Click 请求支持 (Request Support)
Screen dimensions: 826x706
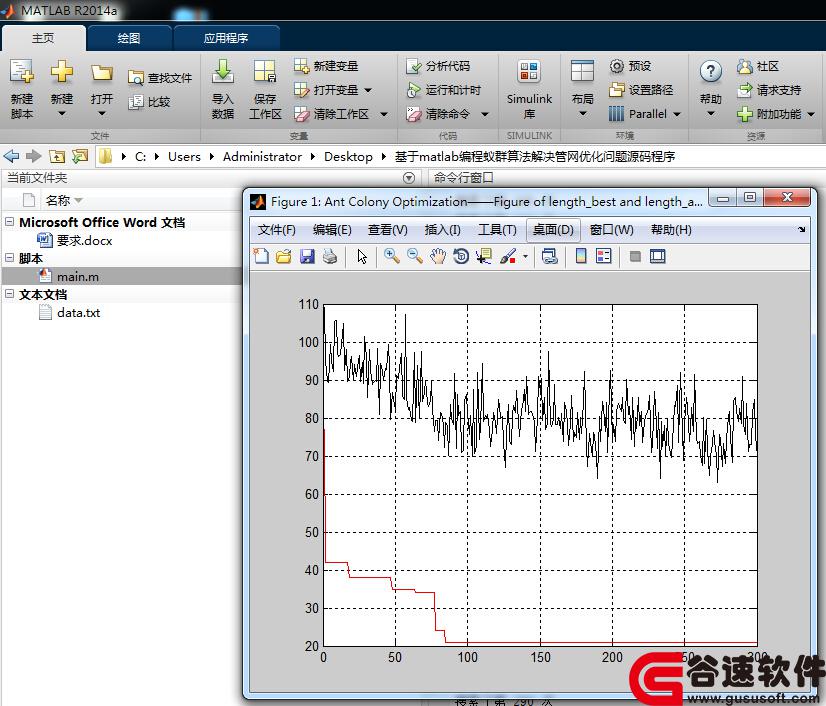pyautogui.click(x=769, y=90)
